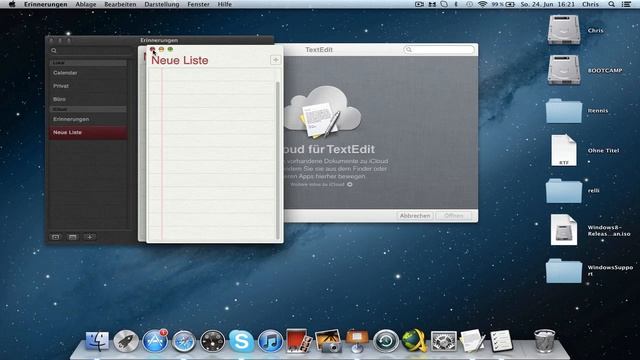Select the BOOTCAMP drive on desktop
Image resolution: width=640 pixels, height=360 pixels.
pos(564,70)
